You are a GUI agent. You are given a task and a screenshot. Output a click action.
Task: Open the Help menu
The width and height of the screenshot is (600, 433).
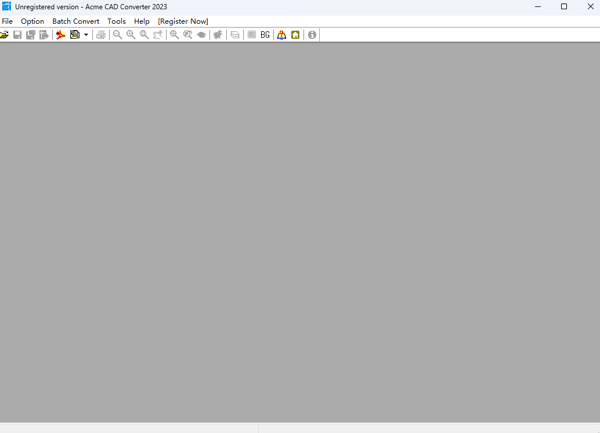tap(142, 21)
